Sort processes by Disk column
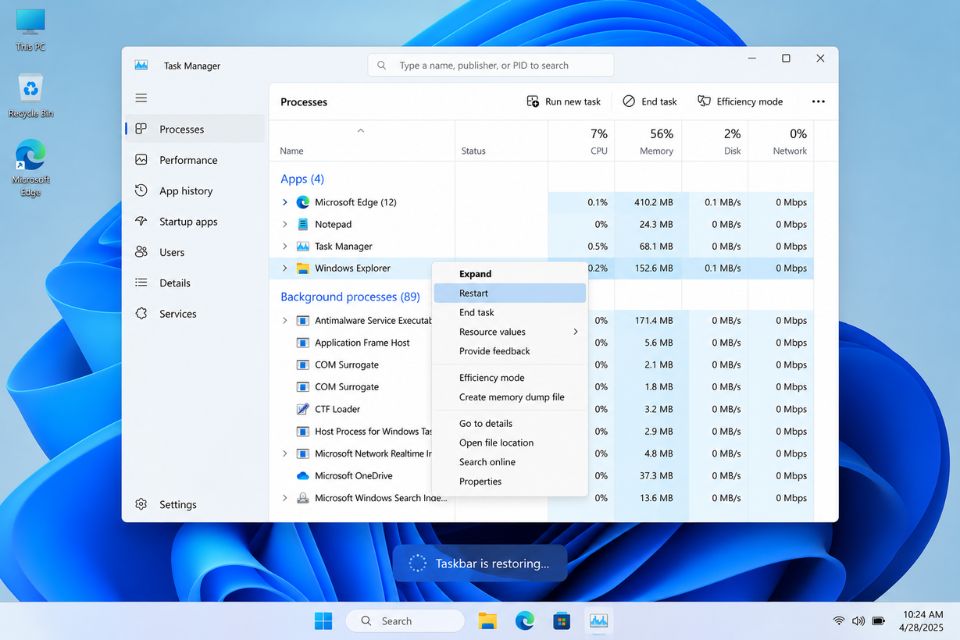The height and width of the screenshot is (640, 960). coord(715,141)
